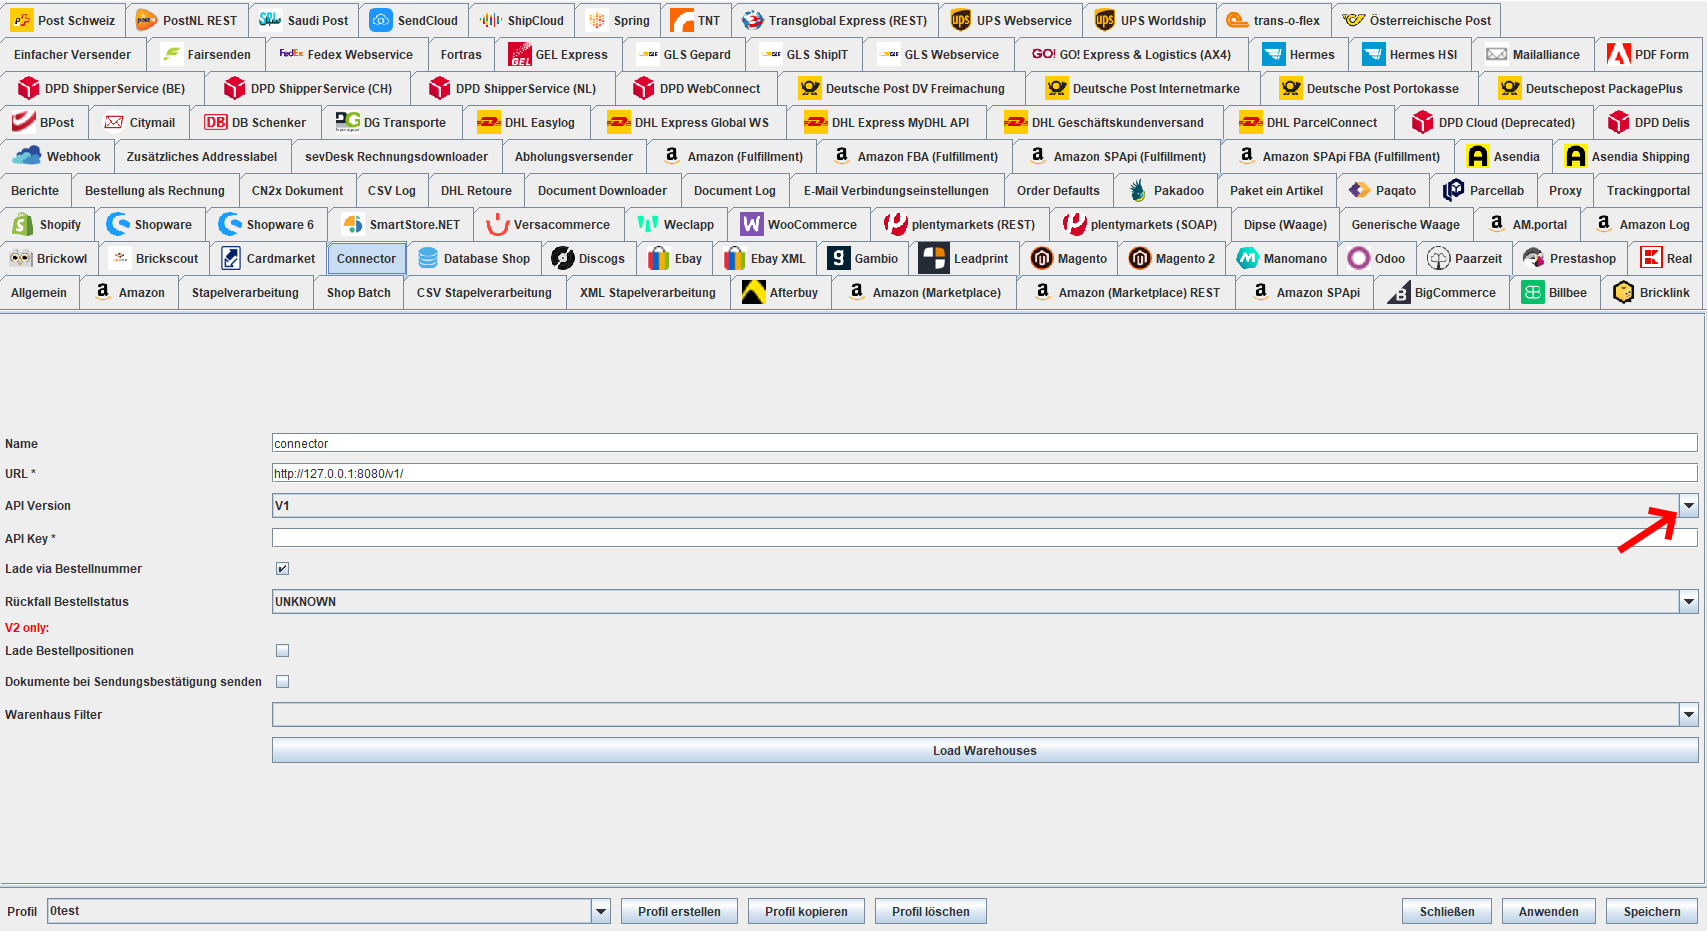Open the Magento 2 tab icon
Image resolution: width=1707 pixels, height=931 pixels.
click(x=1140, y=258)
